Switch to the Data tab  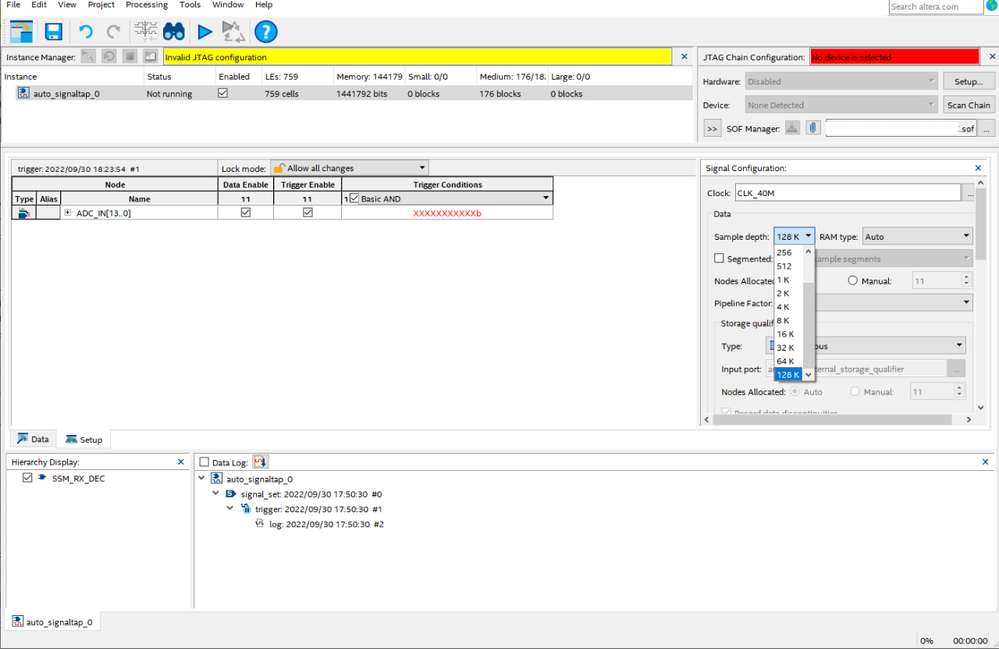click(33, 439)
